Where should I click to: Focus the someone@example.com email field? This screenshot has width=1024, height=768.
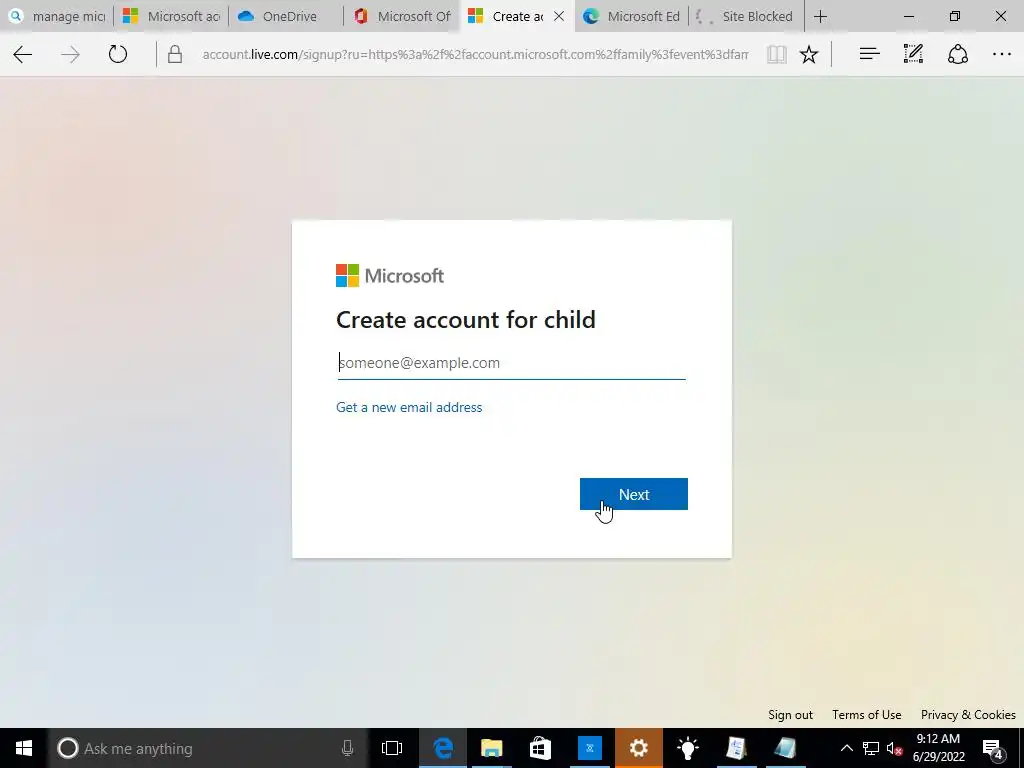[x=511, y=363]
